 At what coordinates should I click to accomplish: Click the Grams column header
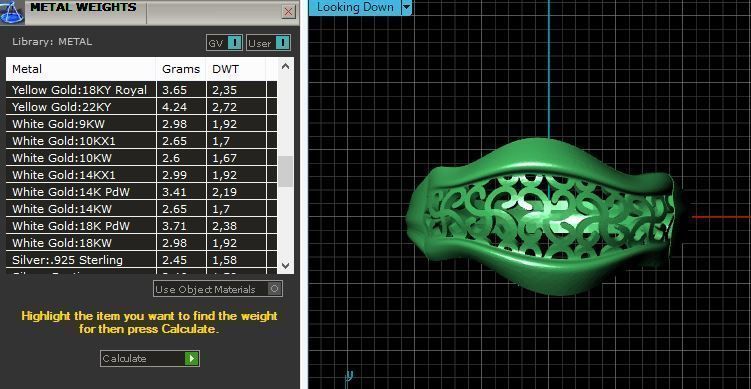pos(181,69)
